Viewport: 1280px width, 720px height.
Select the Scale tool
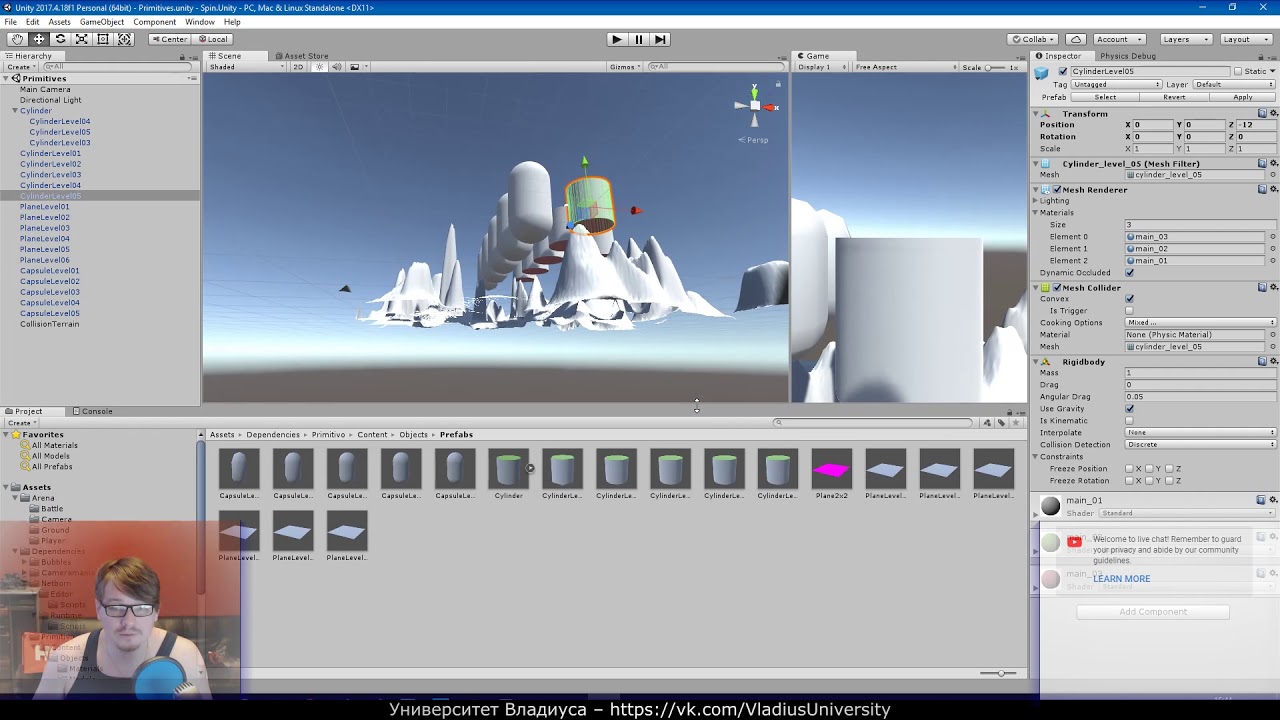pos(83,38)
